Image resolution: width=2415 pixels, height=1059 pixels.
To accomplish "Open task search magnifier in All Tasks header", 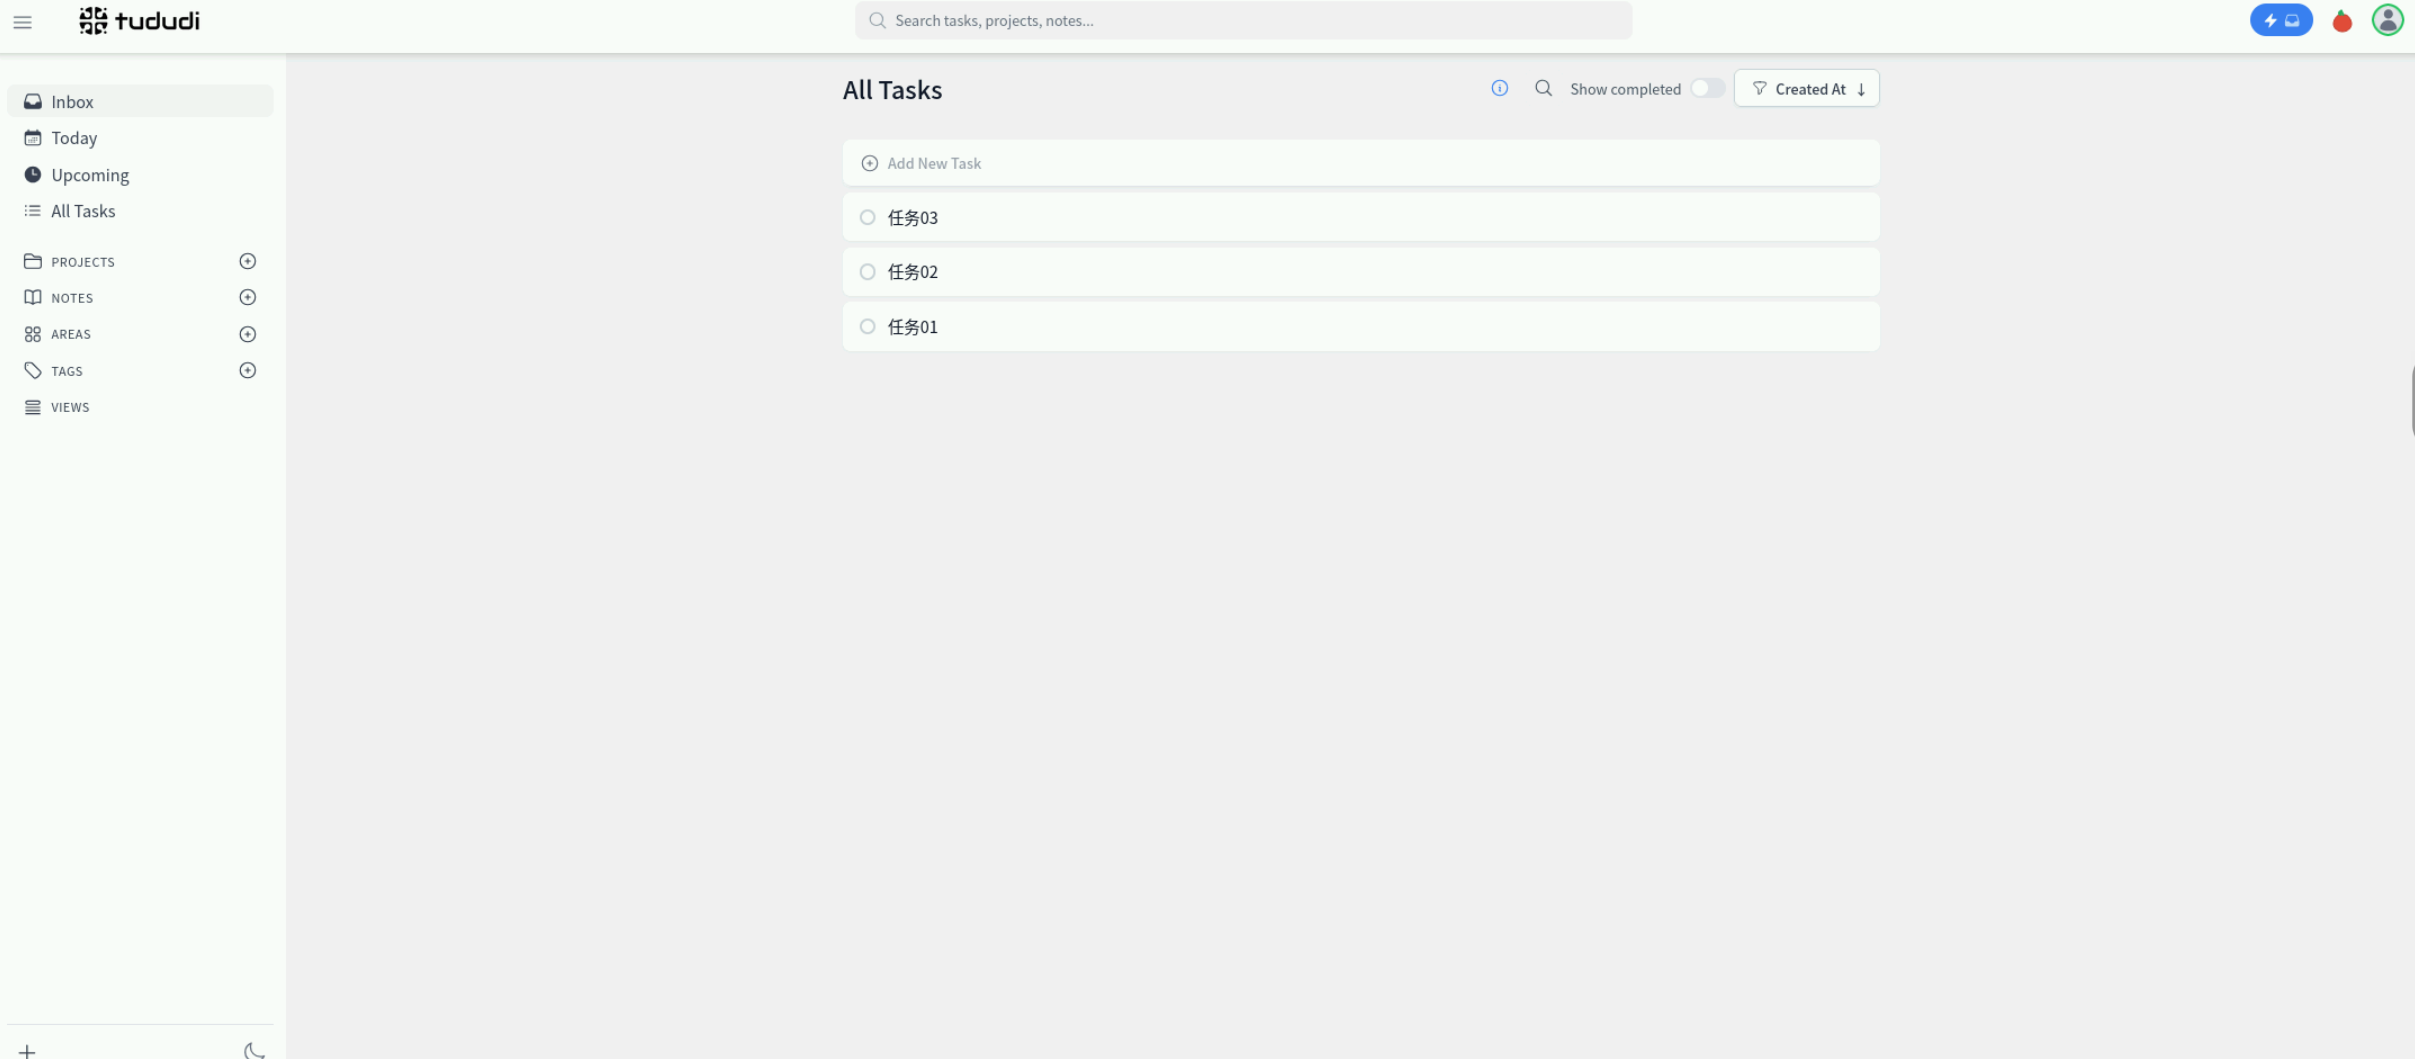I will tap(1543, 88).
